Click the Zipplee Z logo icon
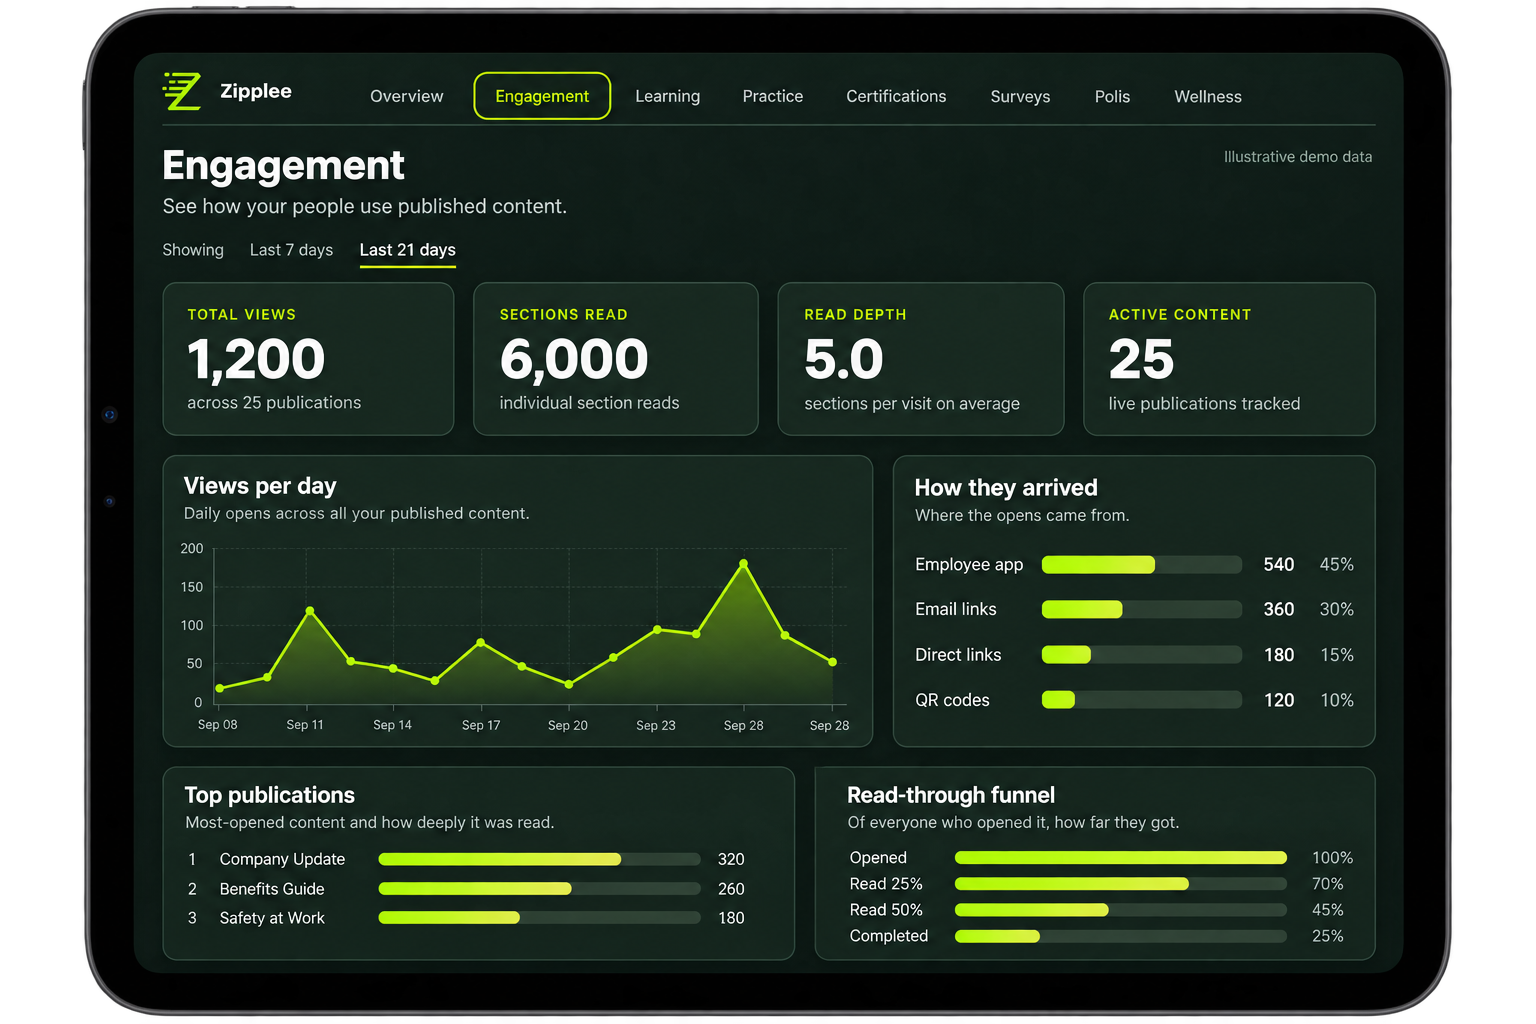 tap(182, 91)
